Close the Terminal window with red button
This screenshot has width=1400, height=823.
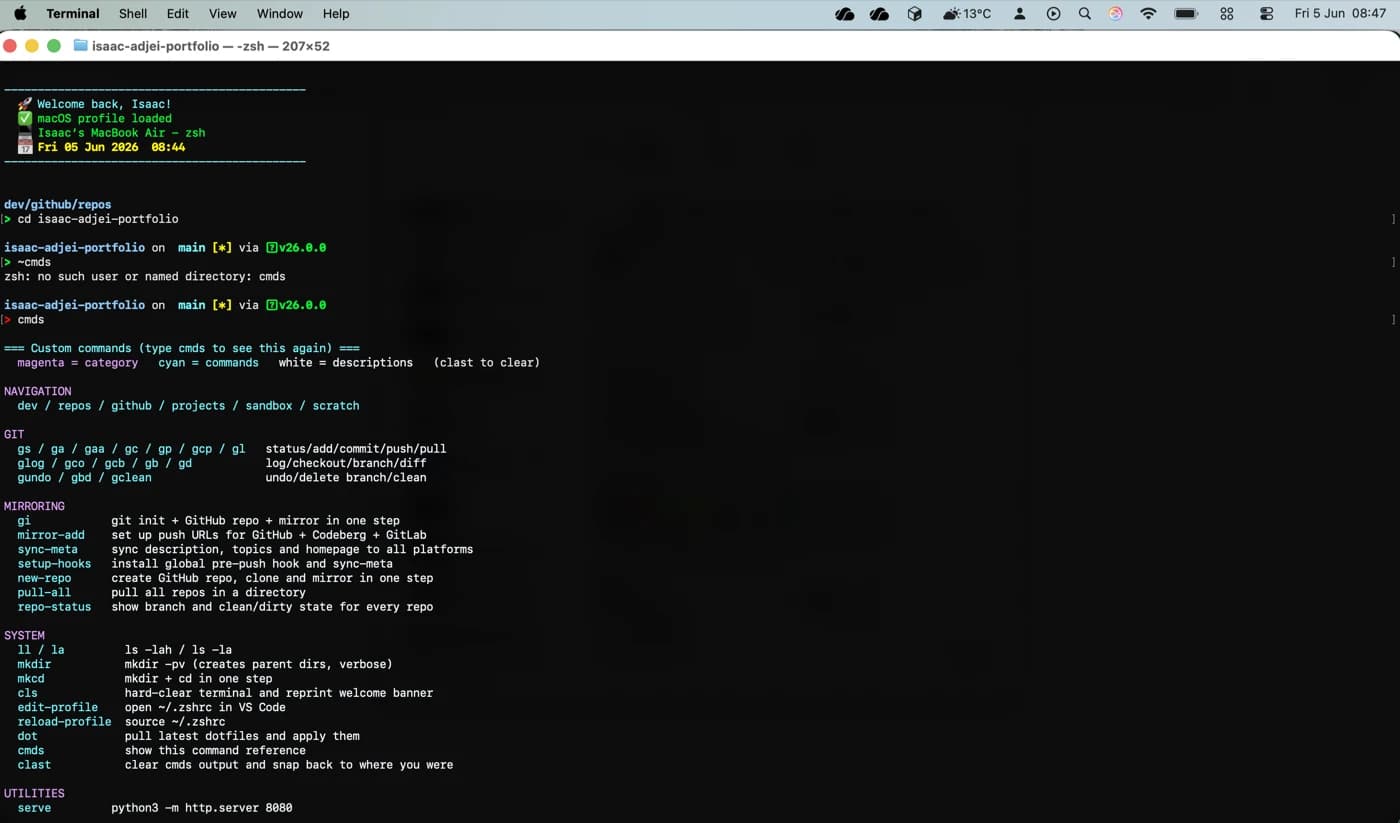(x=10, y=46)
